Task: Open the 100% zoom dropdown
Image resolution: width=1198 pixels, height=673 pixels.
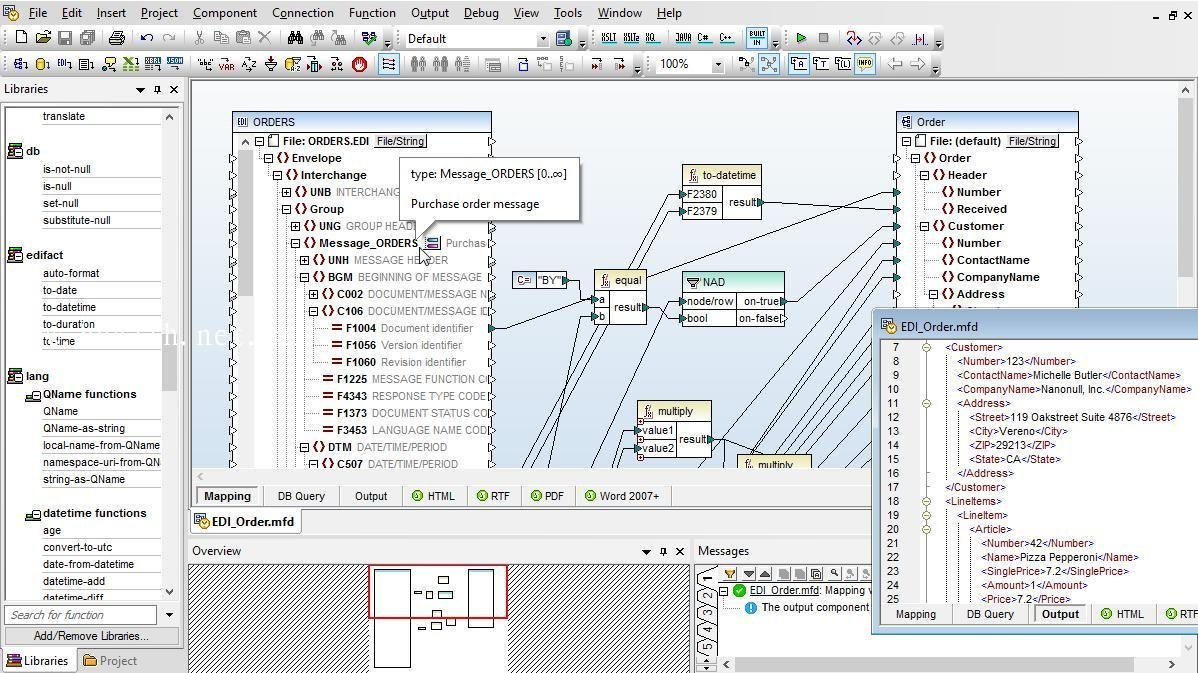Action: (x=717, y=65)
